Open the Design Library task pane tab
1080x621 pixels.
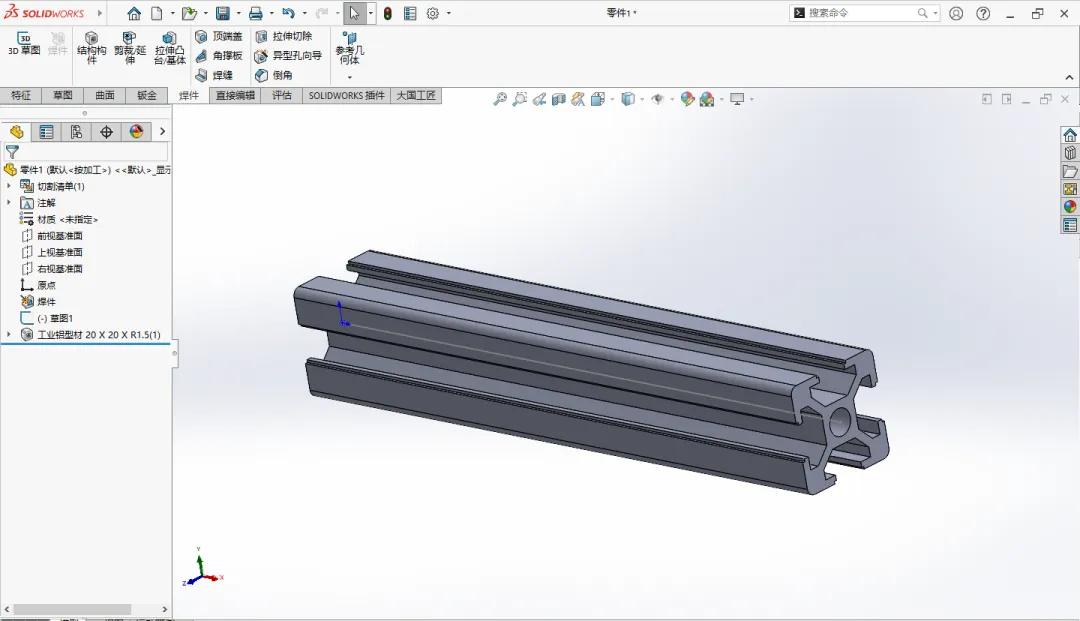tap(1070, 153)
